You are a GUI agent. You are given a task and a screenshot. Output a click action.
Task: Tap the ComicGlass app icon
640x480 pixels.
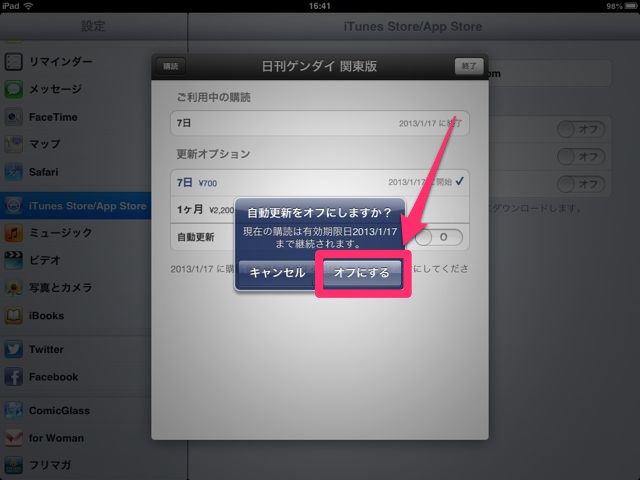tap(13, 410)
